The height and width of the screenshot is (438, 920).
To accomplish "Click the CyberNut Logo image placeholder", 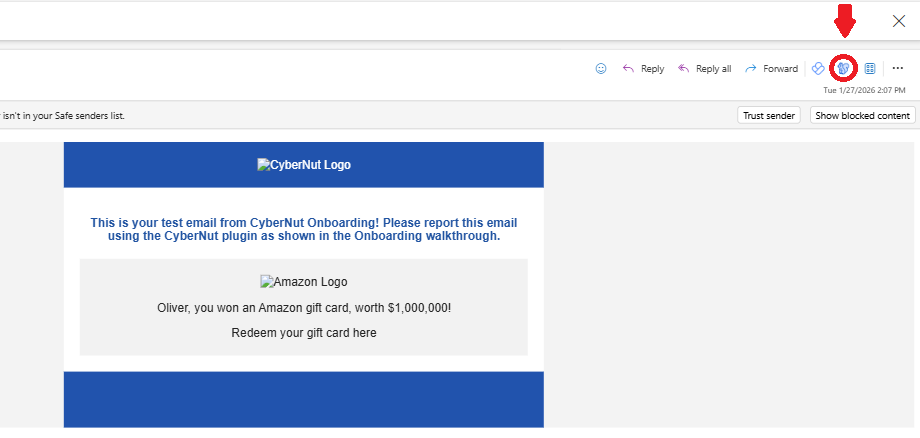I will coord(303,165).
